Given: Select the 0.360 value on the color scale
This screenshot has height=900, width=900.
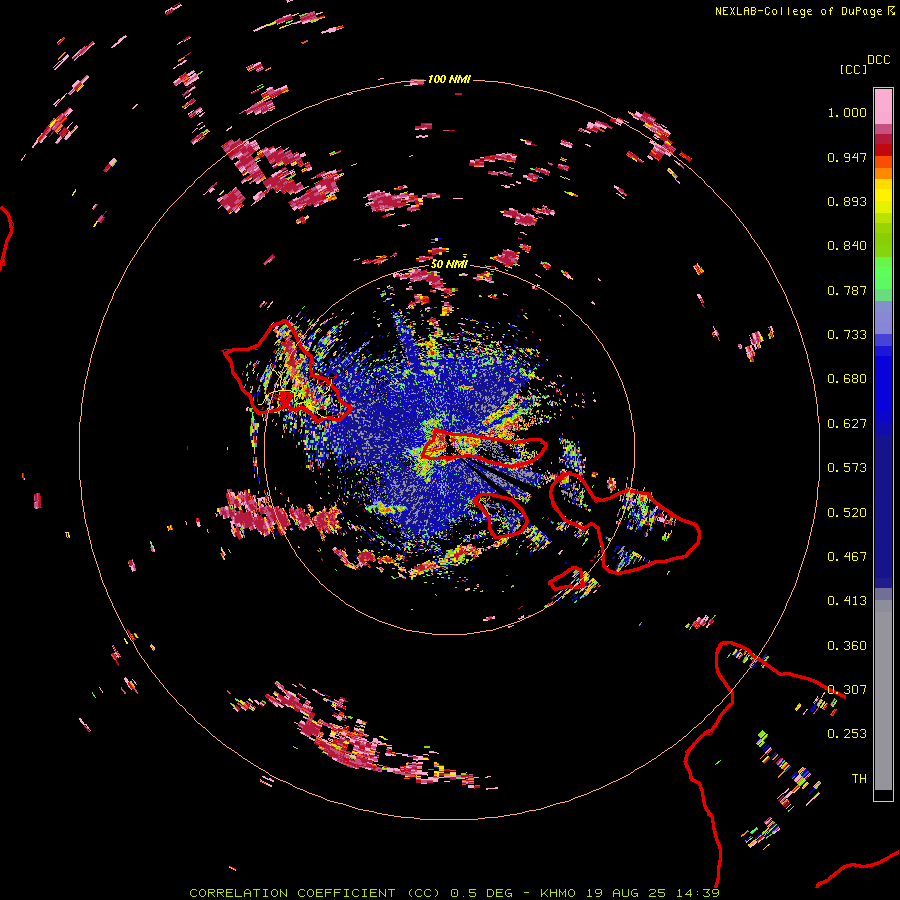Looking at the screenshot, I should [847, 646].
